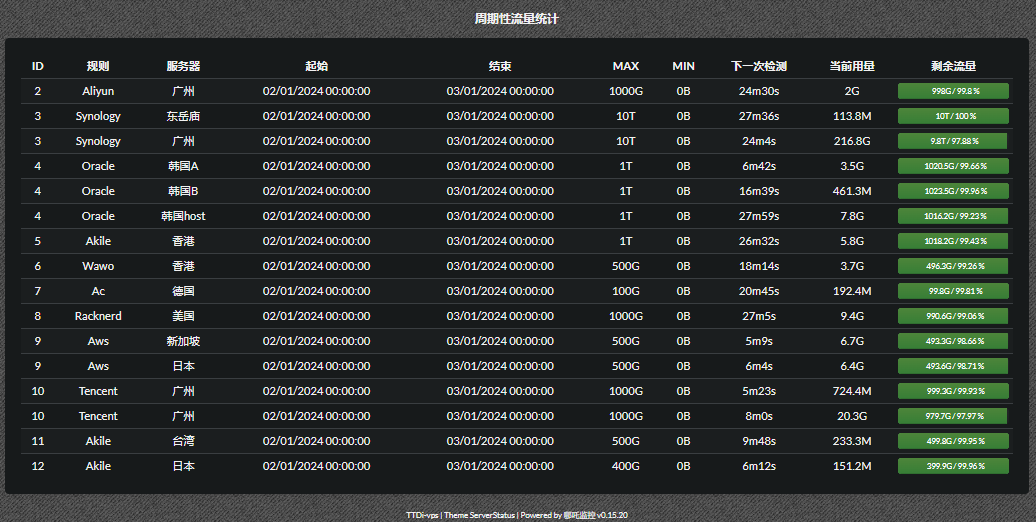Select the 下一次检测 column header
The image size is (1036, 522).
point(758,66)
